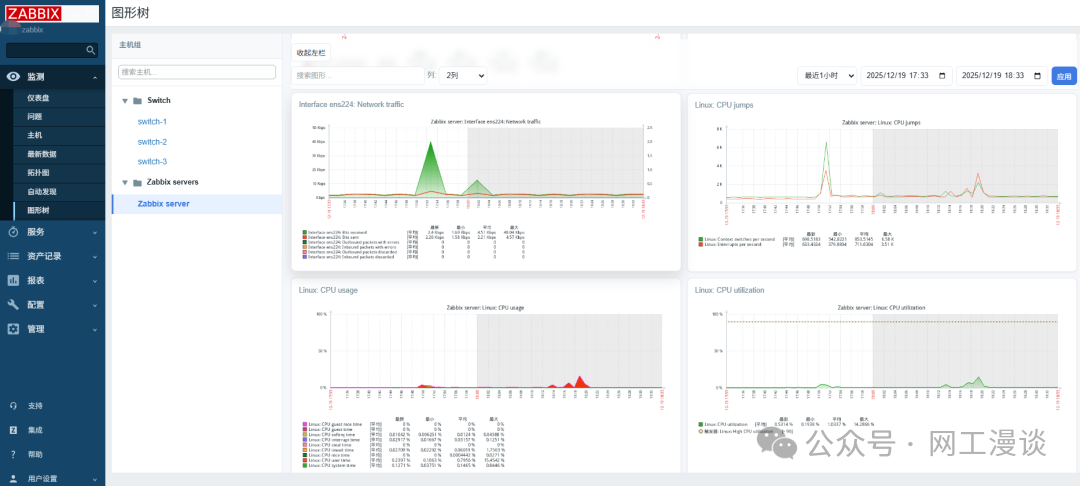1080x486 pixels.
Task: Click the question mark icon beside 帮助
Action: [x=13, y=454]
